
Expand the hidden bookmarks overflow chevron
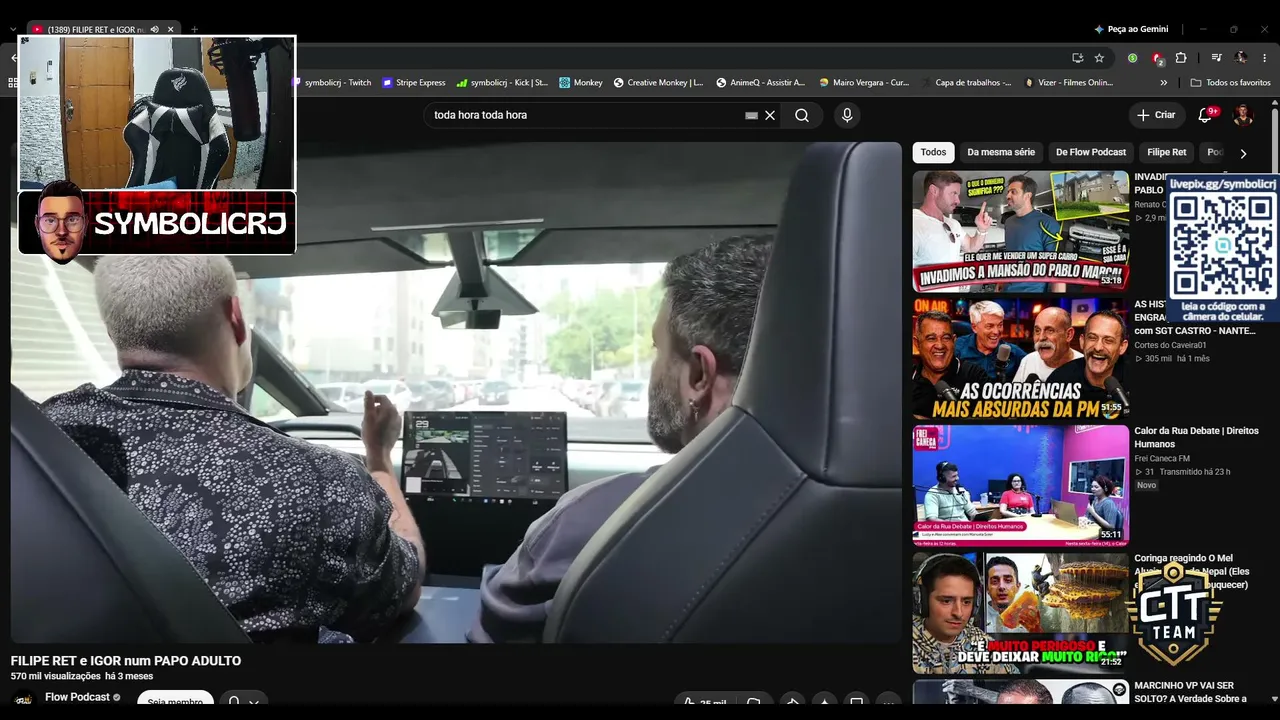pyautogui.click(x=1164, y=83)
